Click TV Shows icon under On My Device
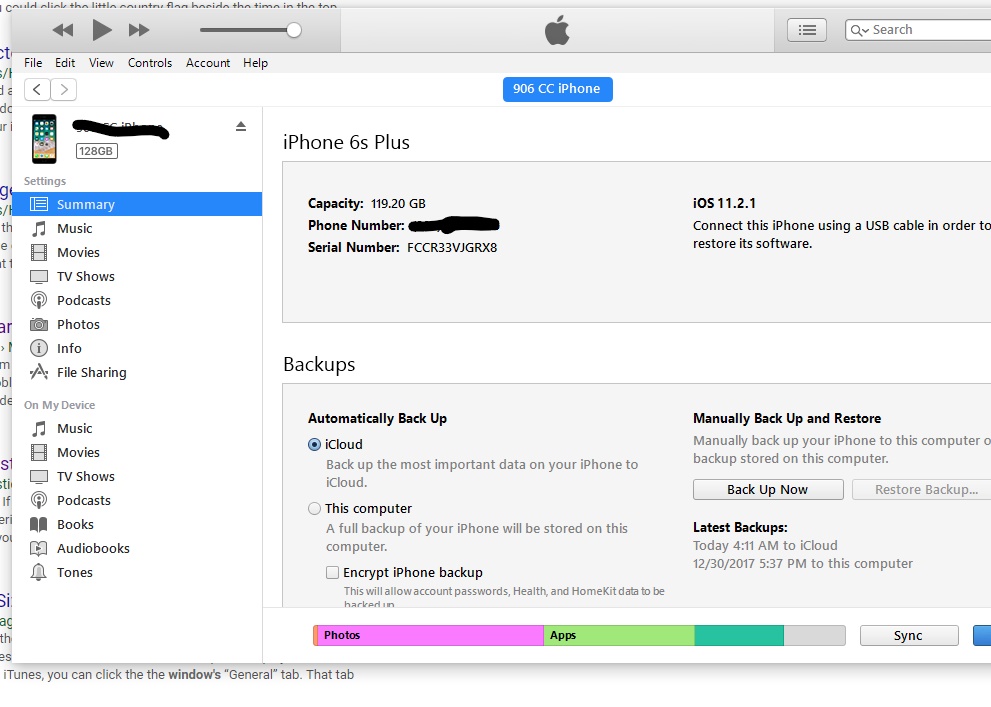Screen dimensions: 991x707 (x=39, y=476)
